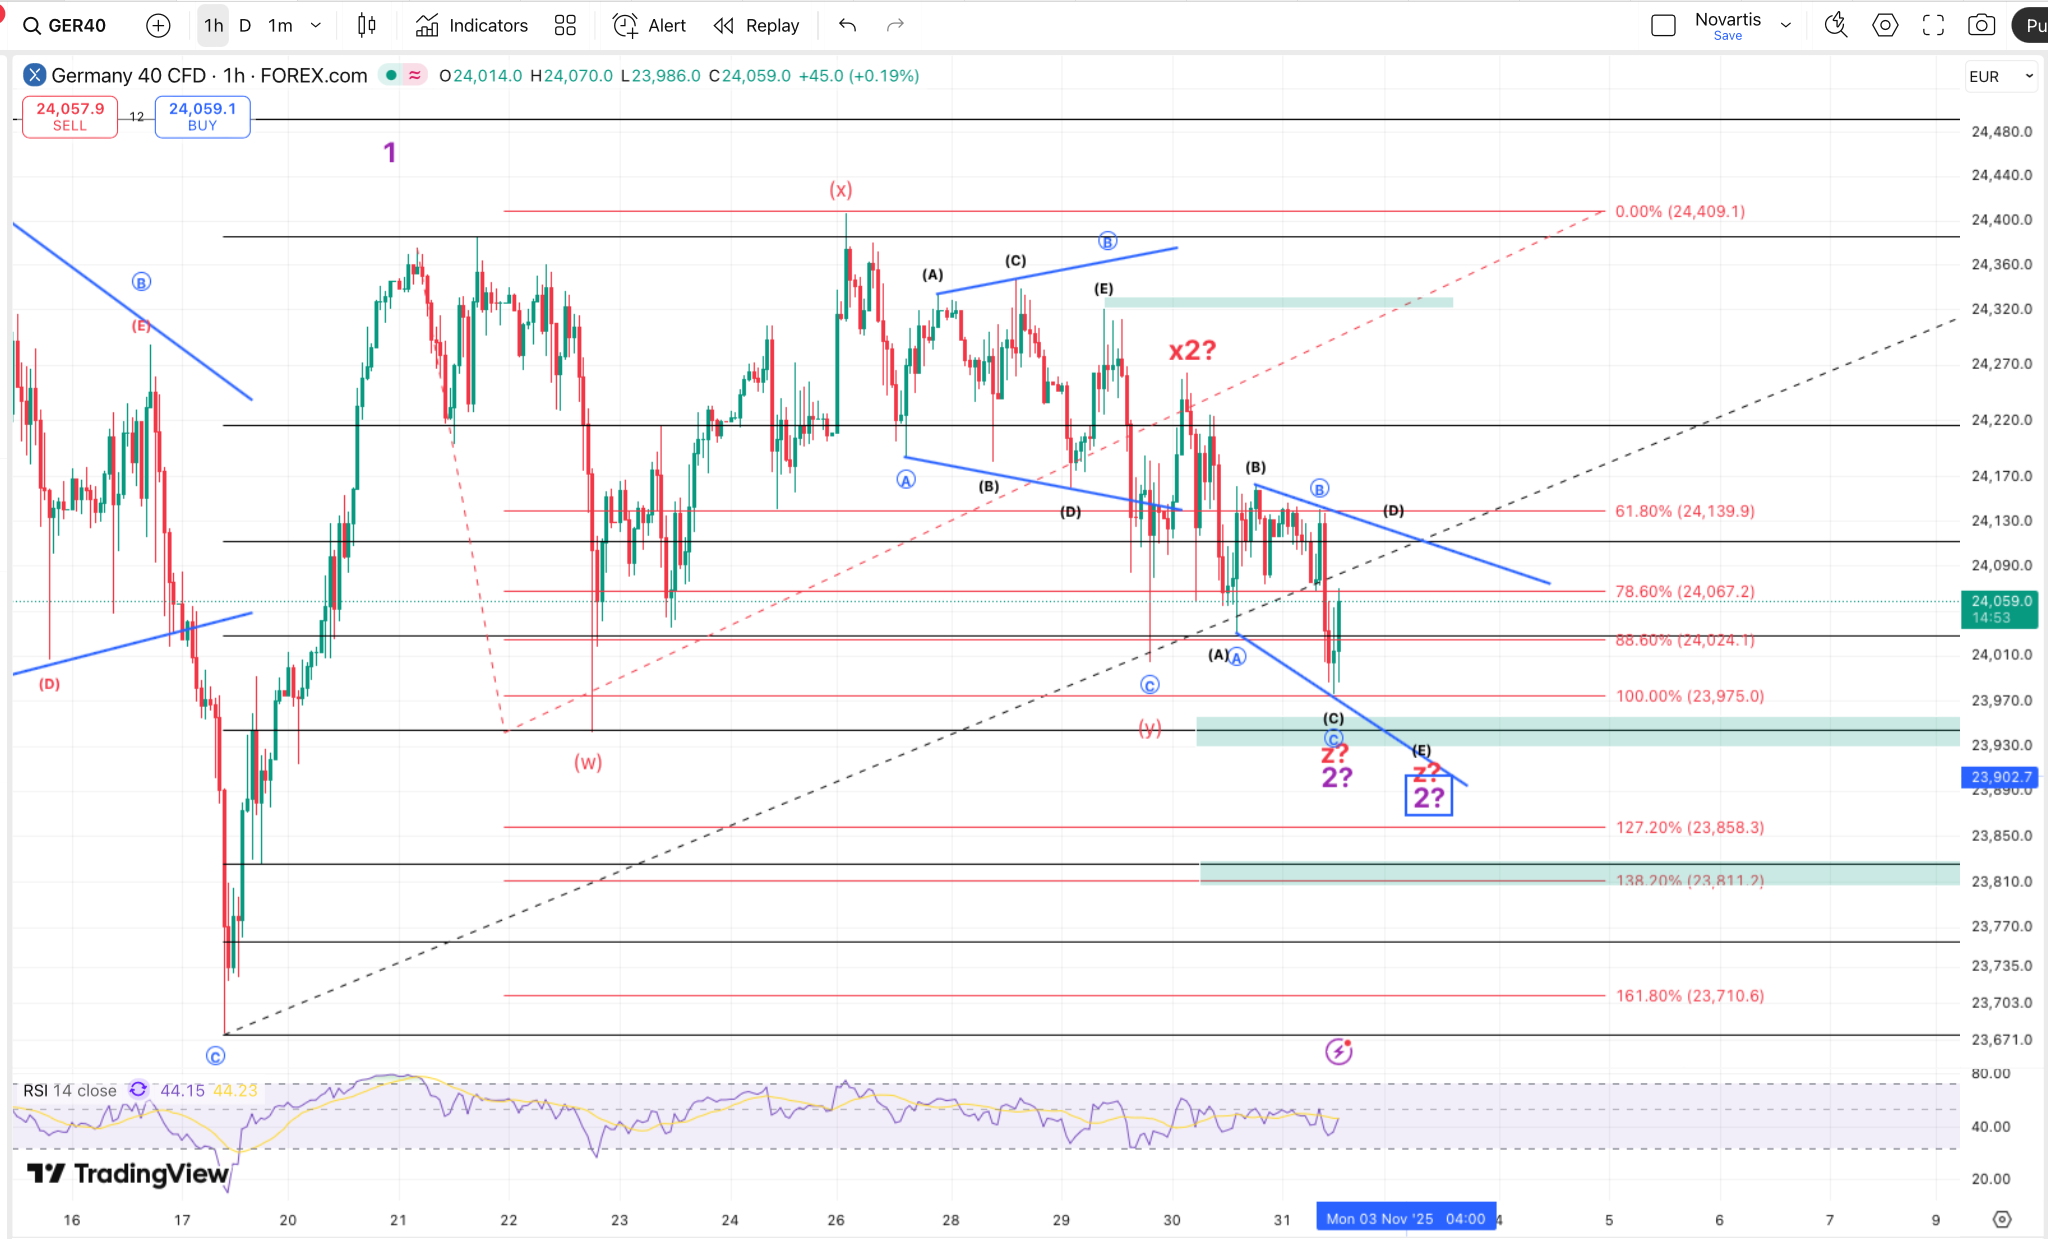Open the candlestick chart type selector

pyautogui.click(x=367, y=26)
